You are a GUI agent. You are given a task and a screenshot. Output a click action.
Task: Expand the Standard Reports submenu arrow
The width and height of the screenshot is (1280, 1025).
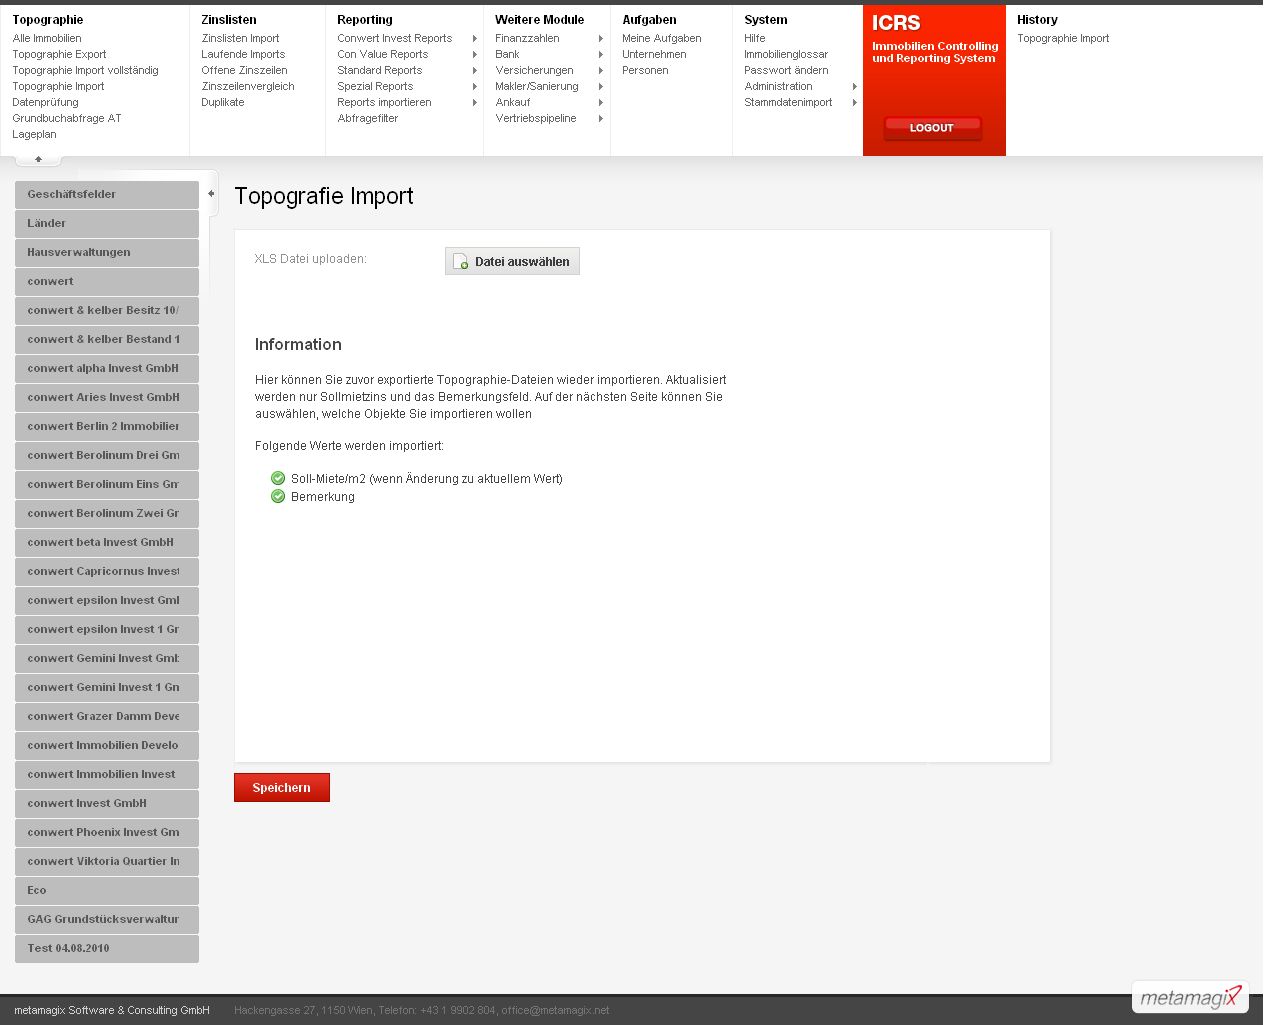pos(474,71)
